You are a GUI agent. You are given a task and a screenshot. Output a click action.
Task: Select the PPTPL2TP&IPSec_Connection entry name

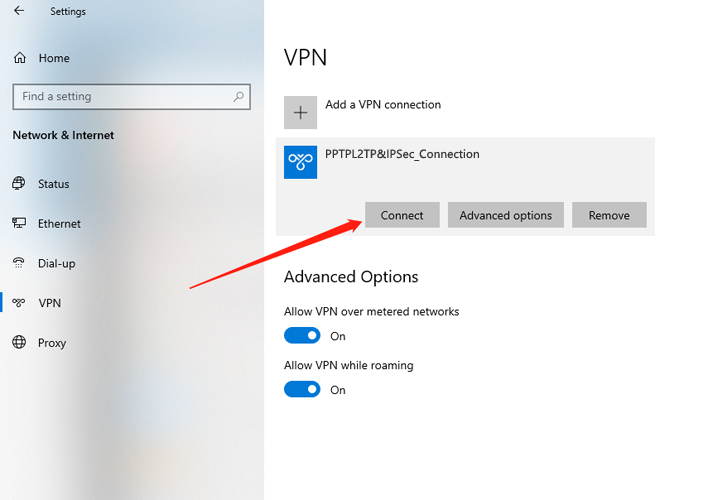[402, 154]
